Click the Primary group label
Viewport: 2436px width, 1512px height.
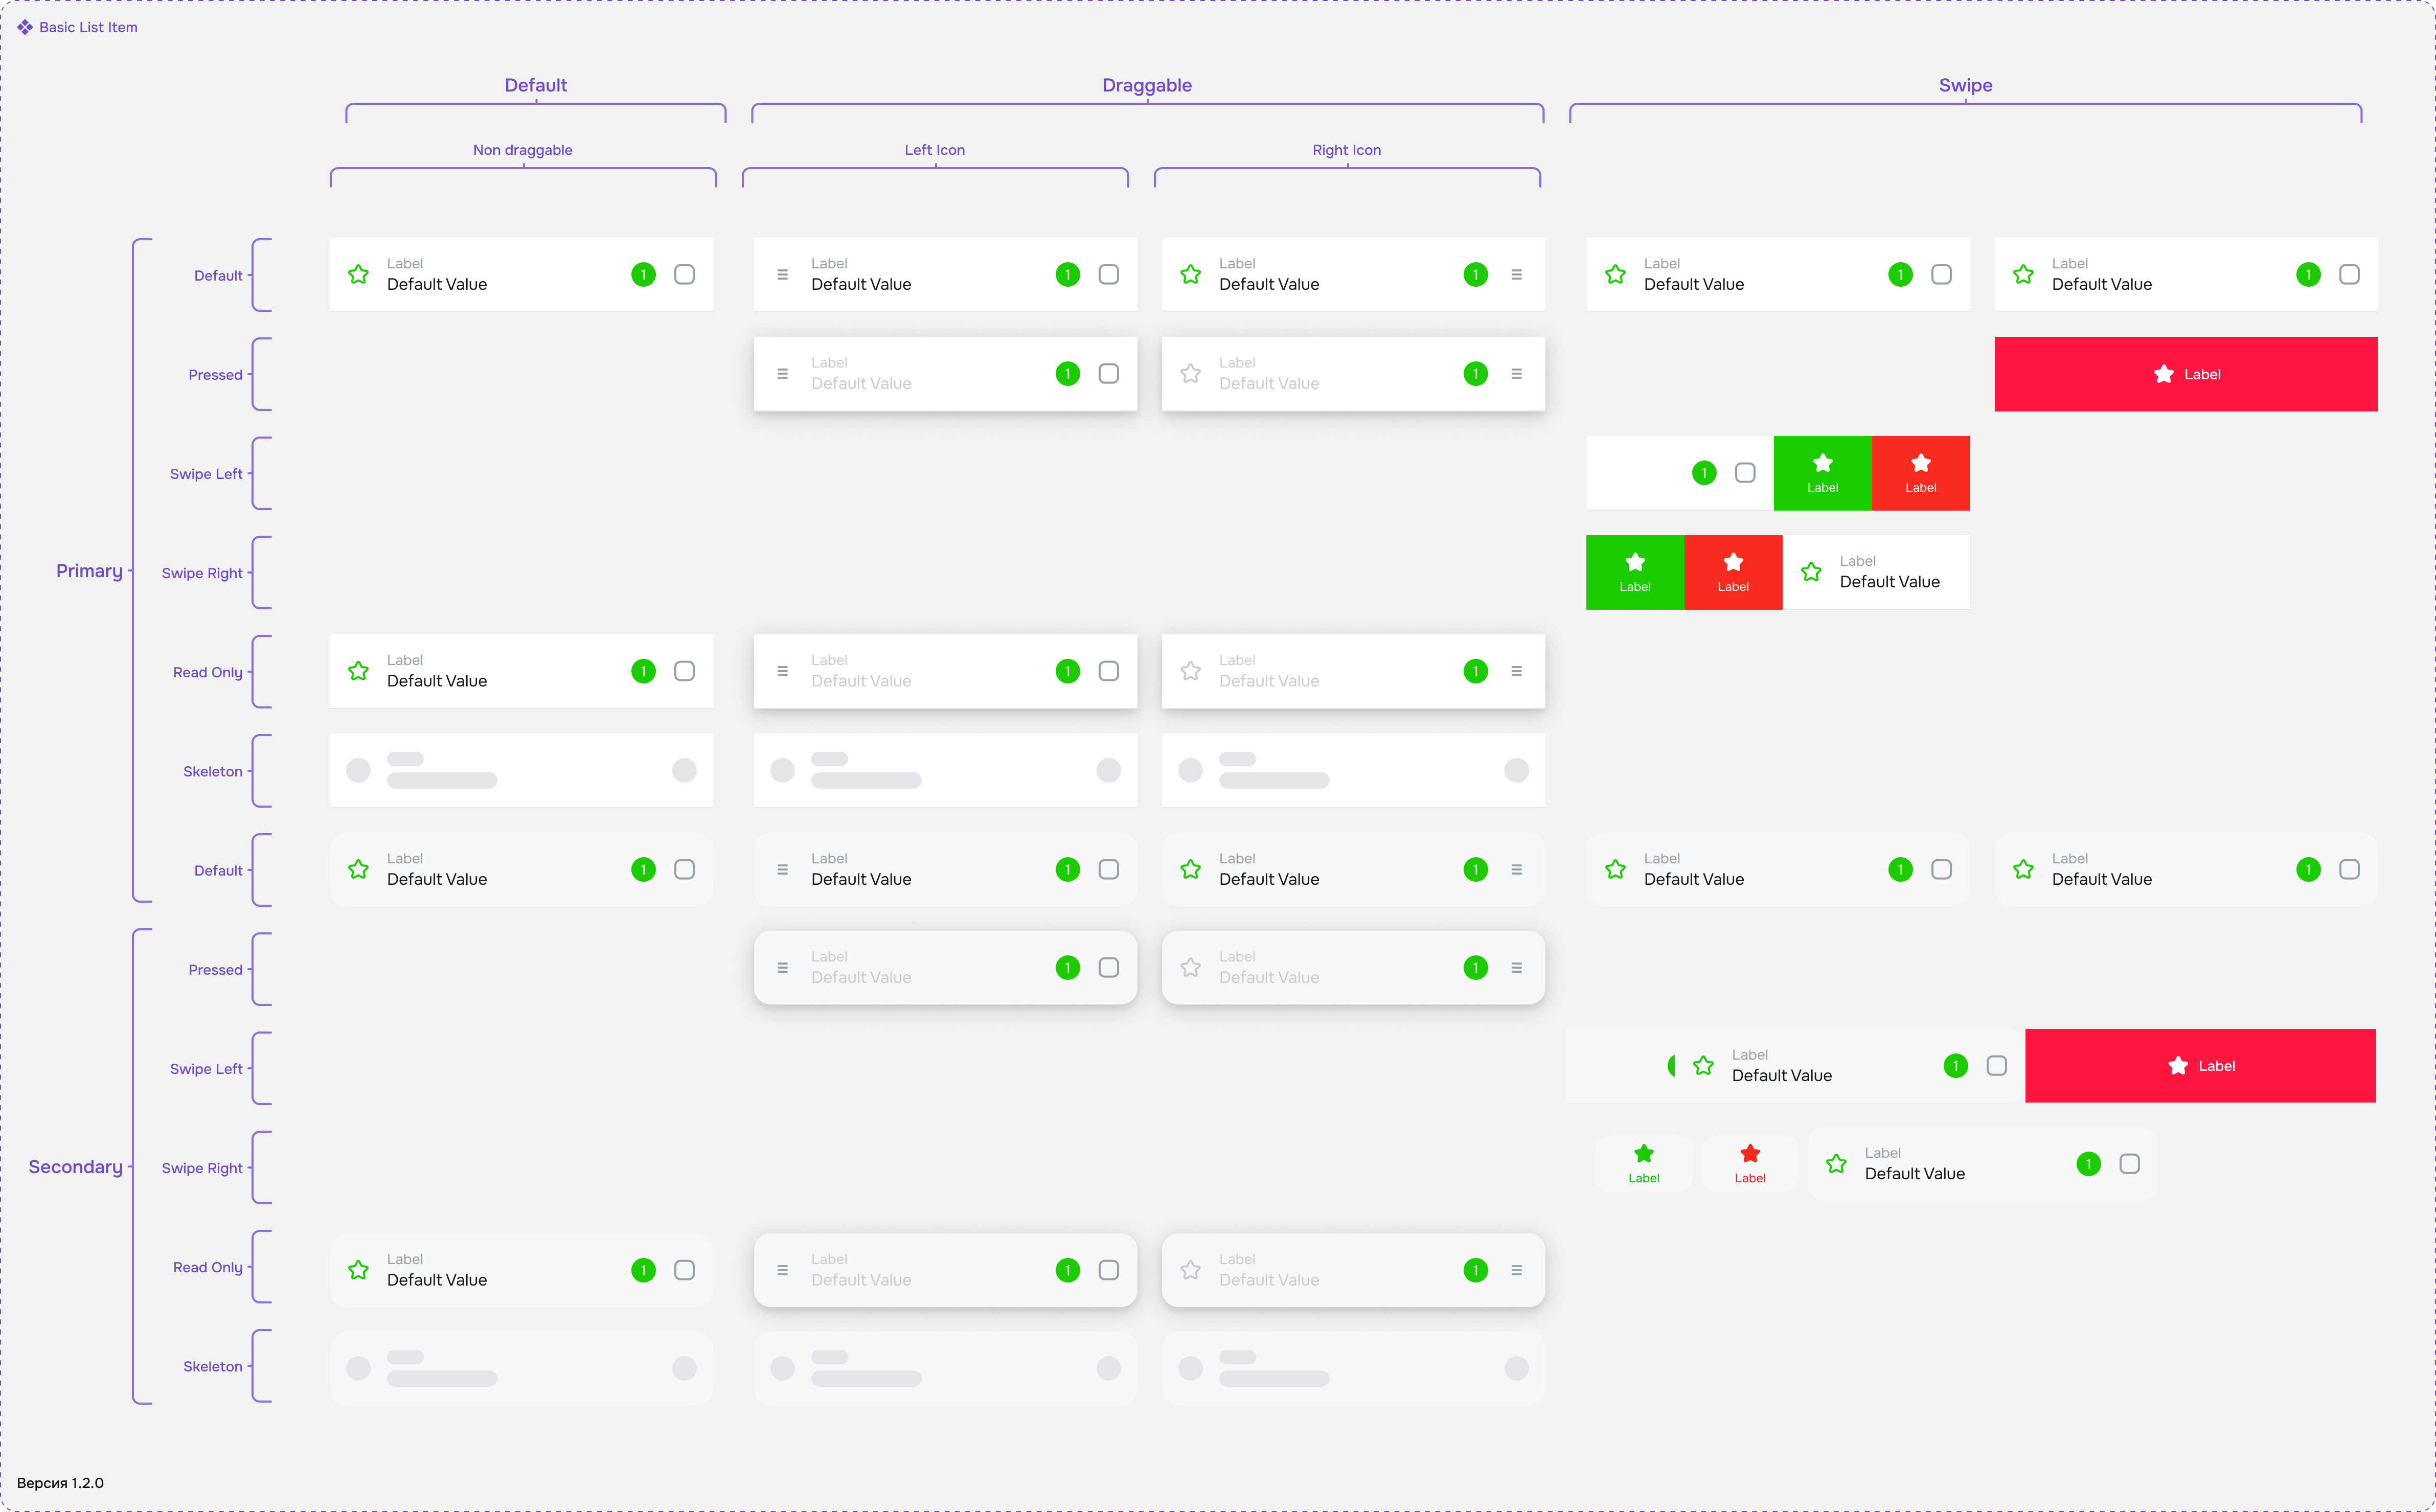(x=89, y=571)
